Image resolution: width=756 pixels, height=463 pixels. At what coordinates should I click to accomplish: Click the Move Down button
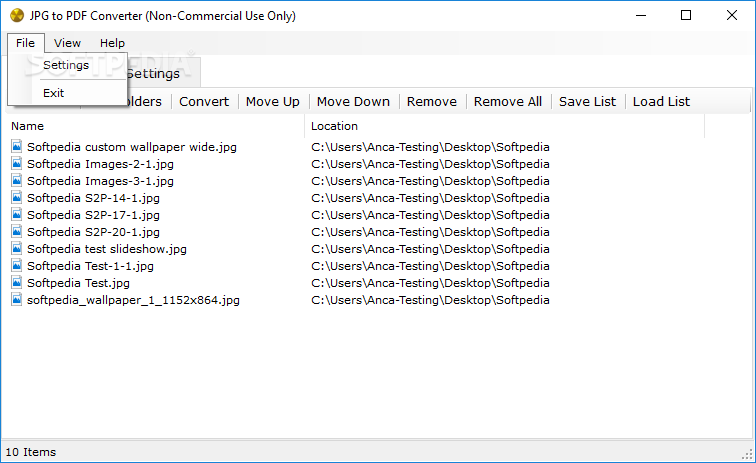click(x=353, y=102)
